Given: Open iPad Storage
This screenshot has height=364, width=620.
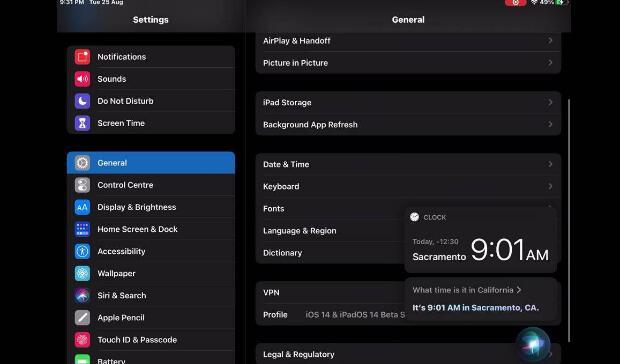Looking at the screenshot, I should 408,102.
